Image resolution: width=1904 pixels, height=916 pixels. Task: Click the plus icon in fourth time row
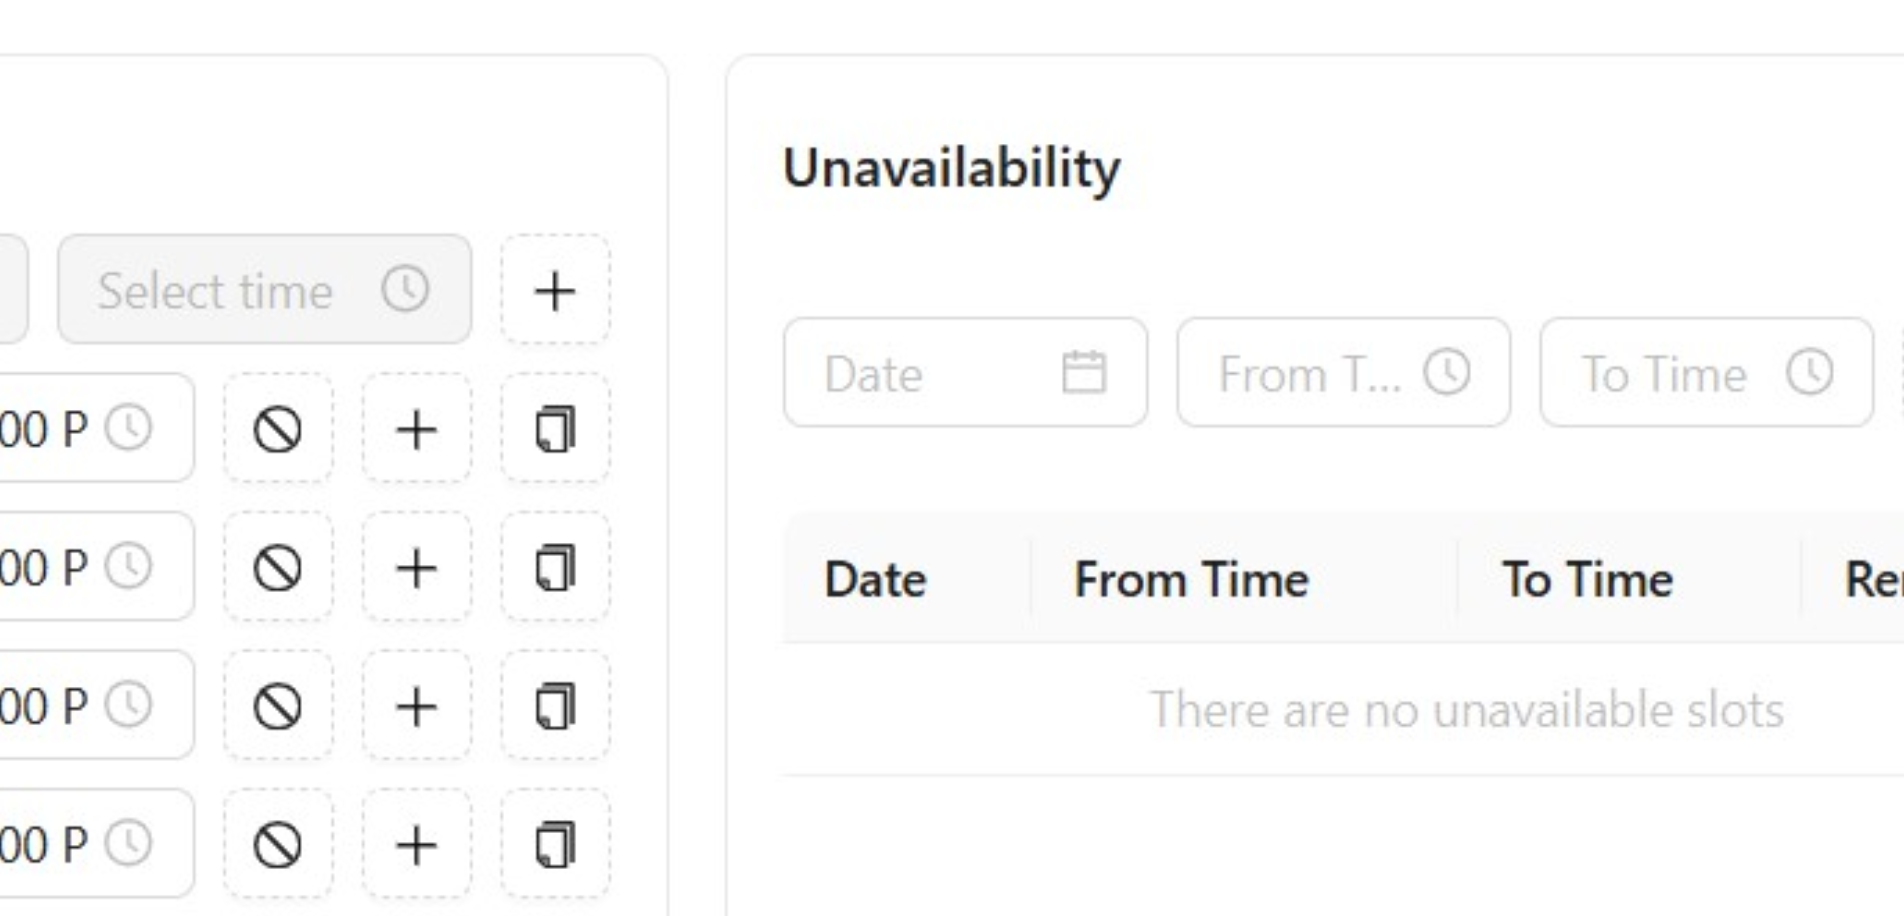tap(416, 845)
